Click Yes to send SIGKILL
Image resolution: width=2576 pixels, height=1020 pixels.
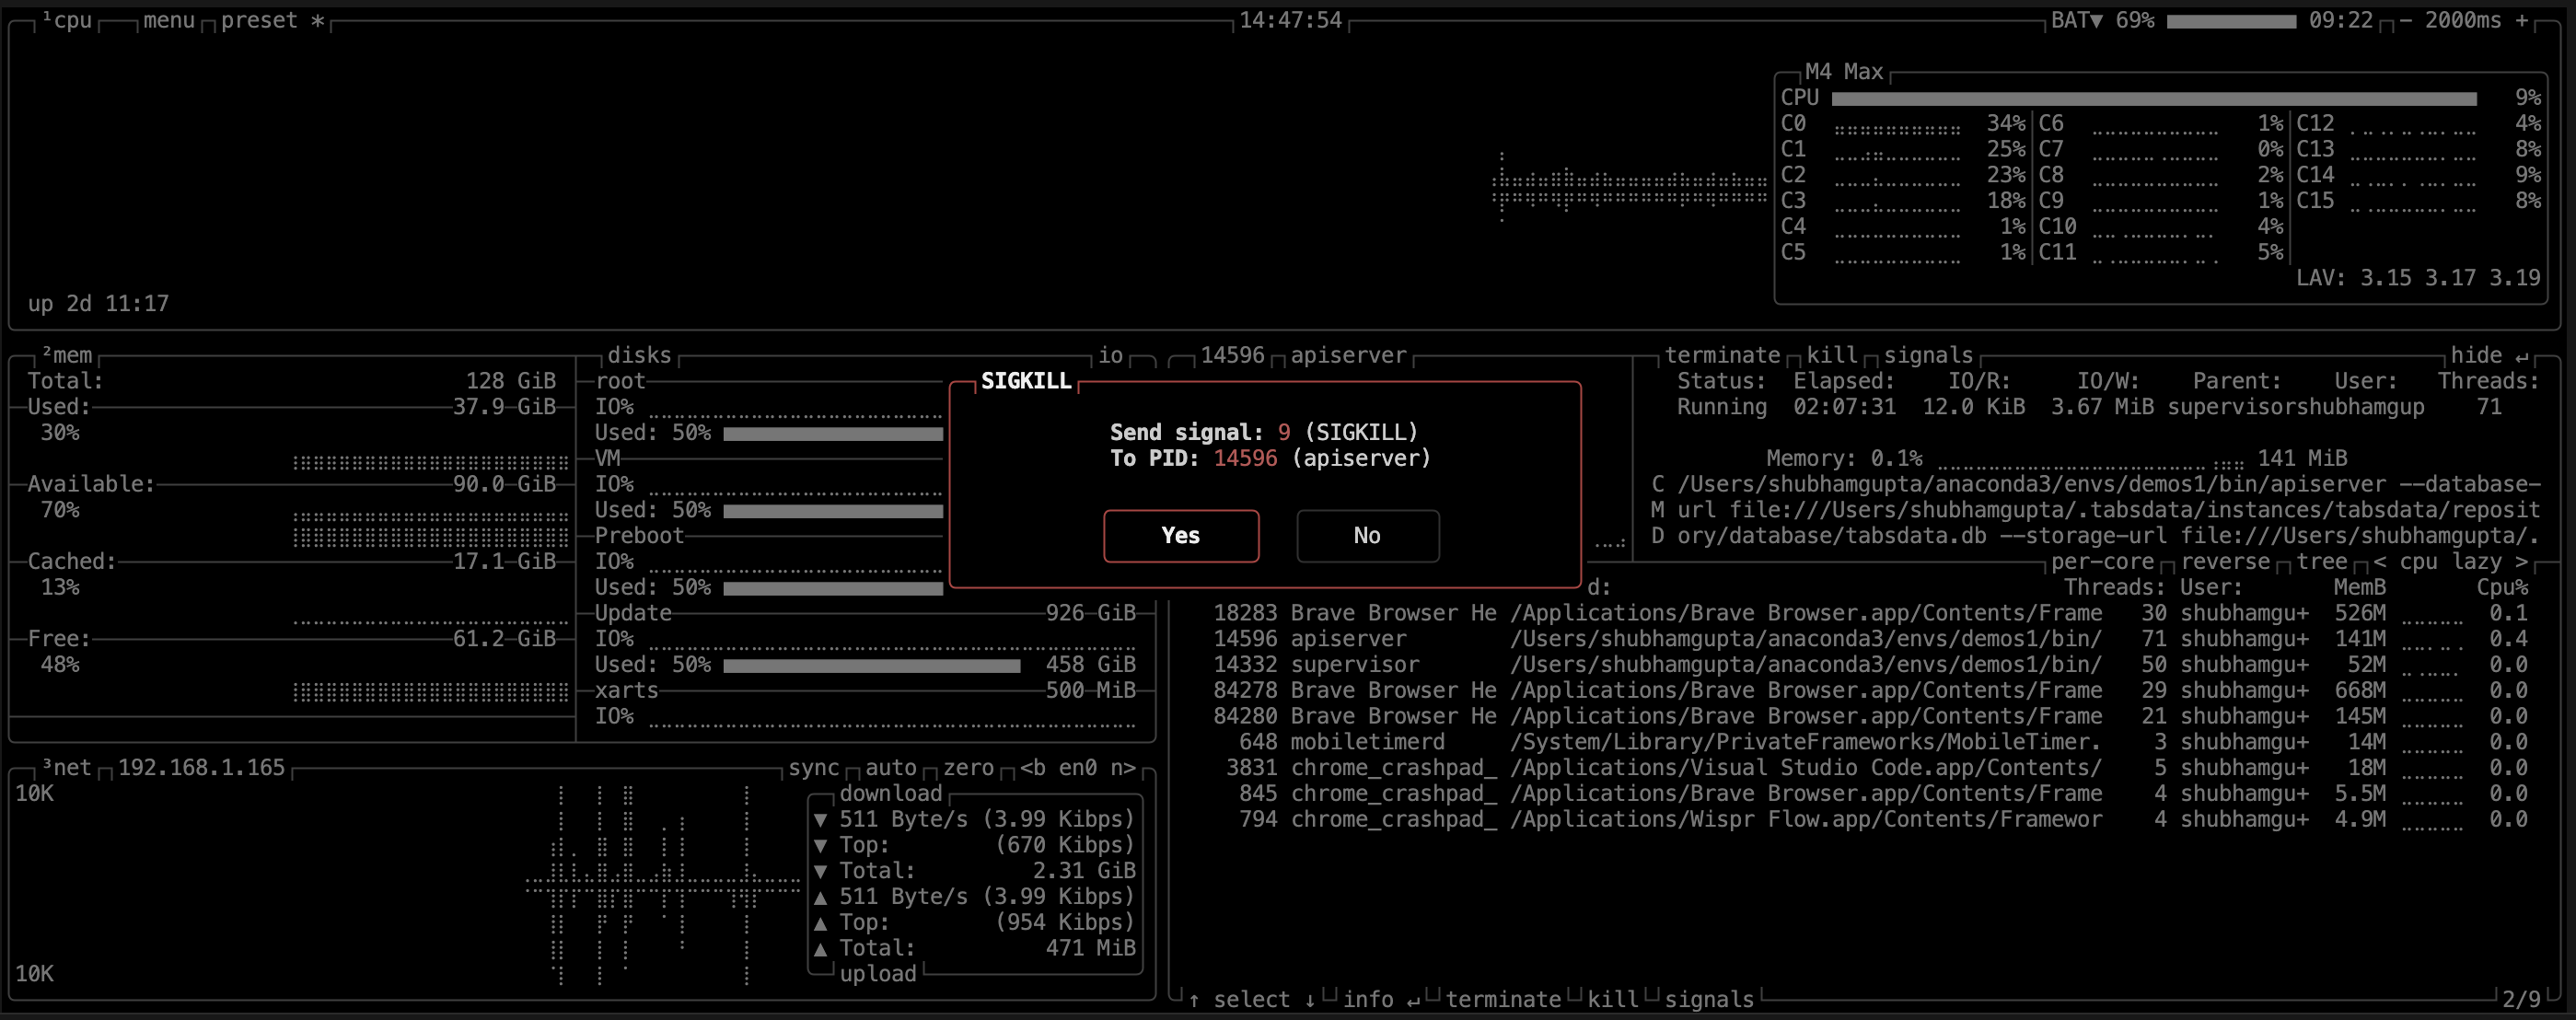pos(1180,536)
